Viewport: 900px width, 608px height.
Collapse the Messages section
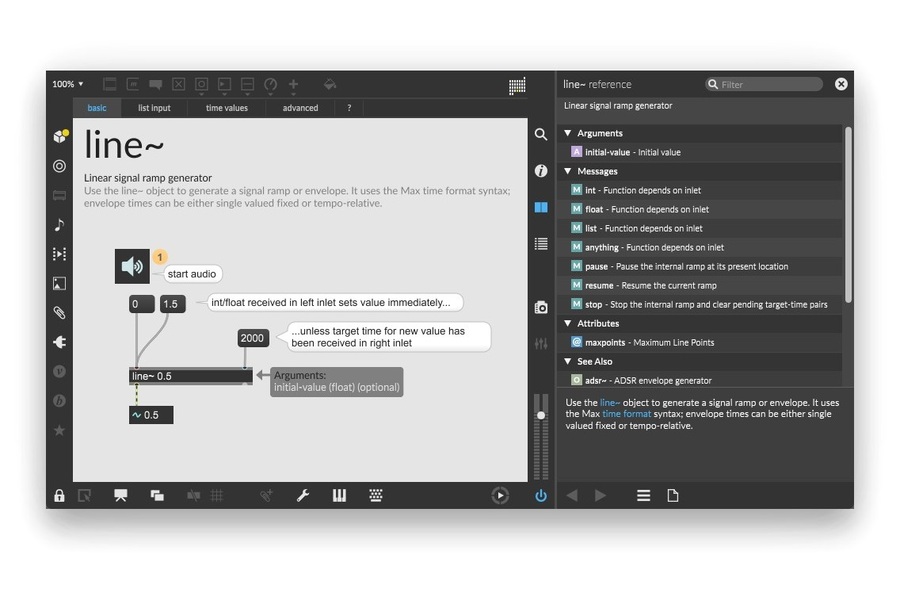coord(568,171)
